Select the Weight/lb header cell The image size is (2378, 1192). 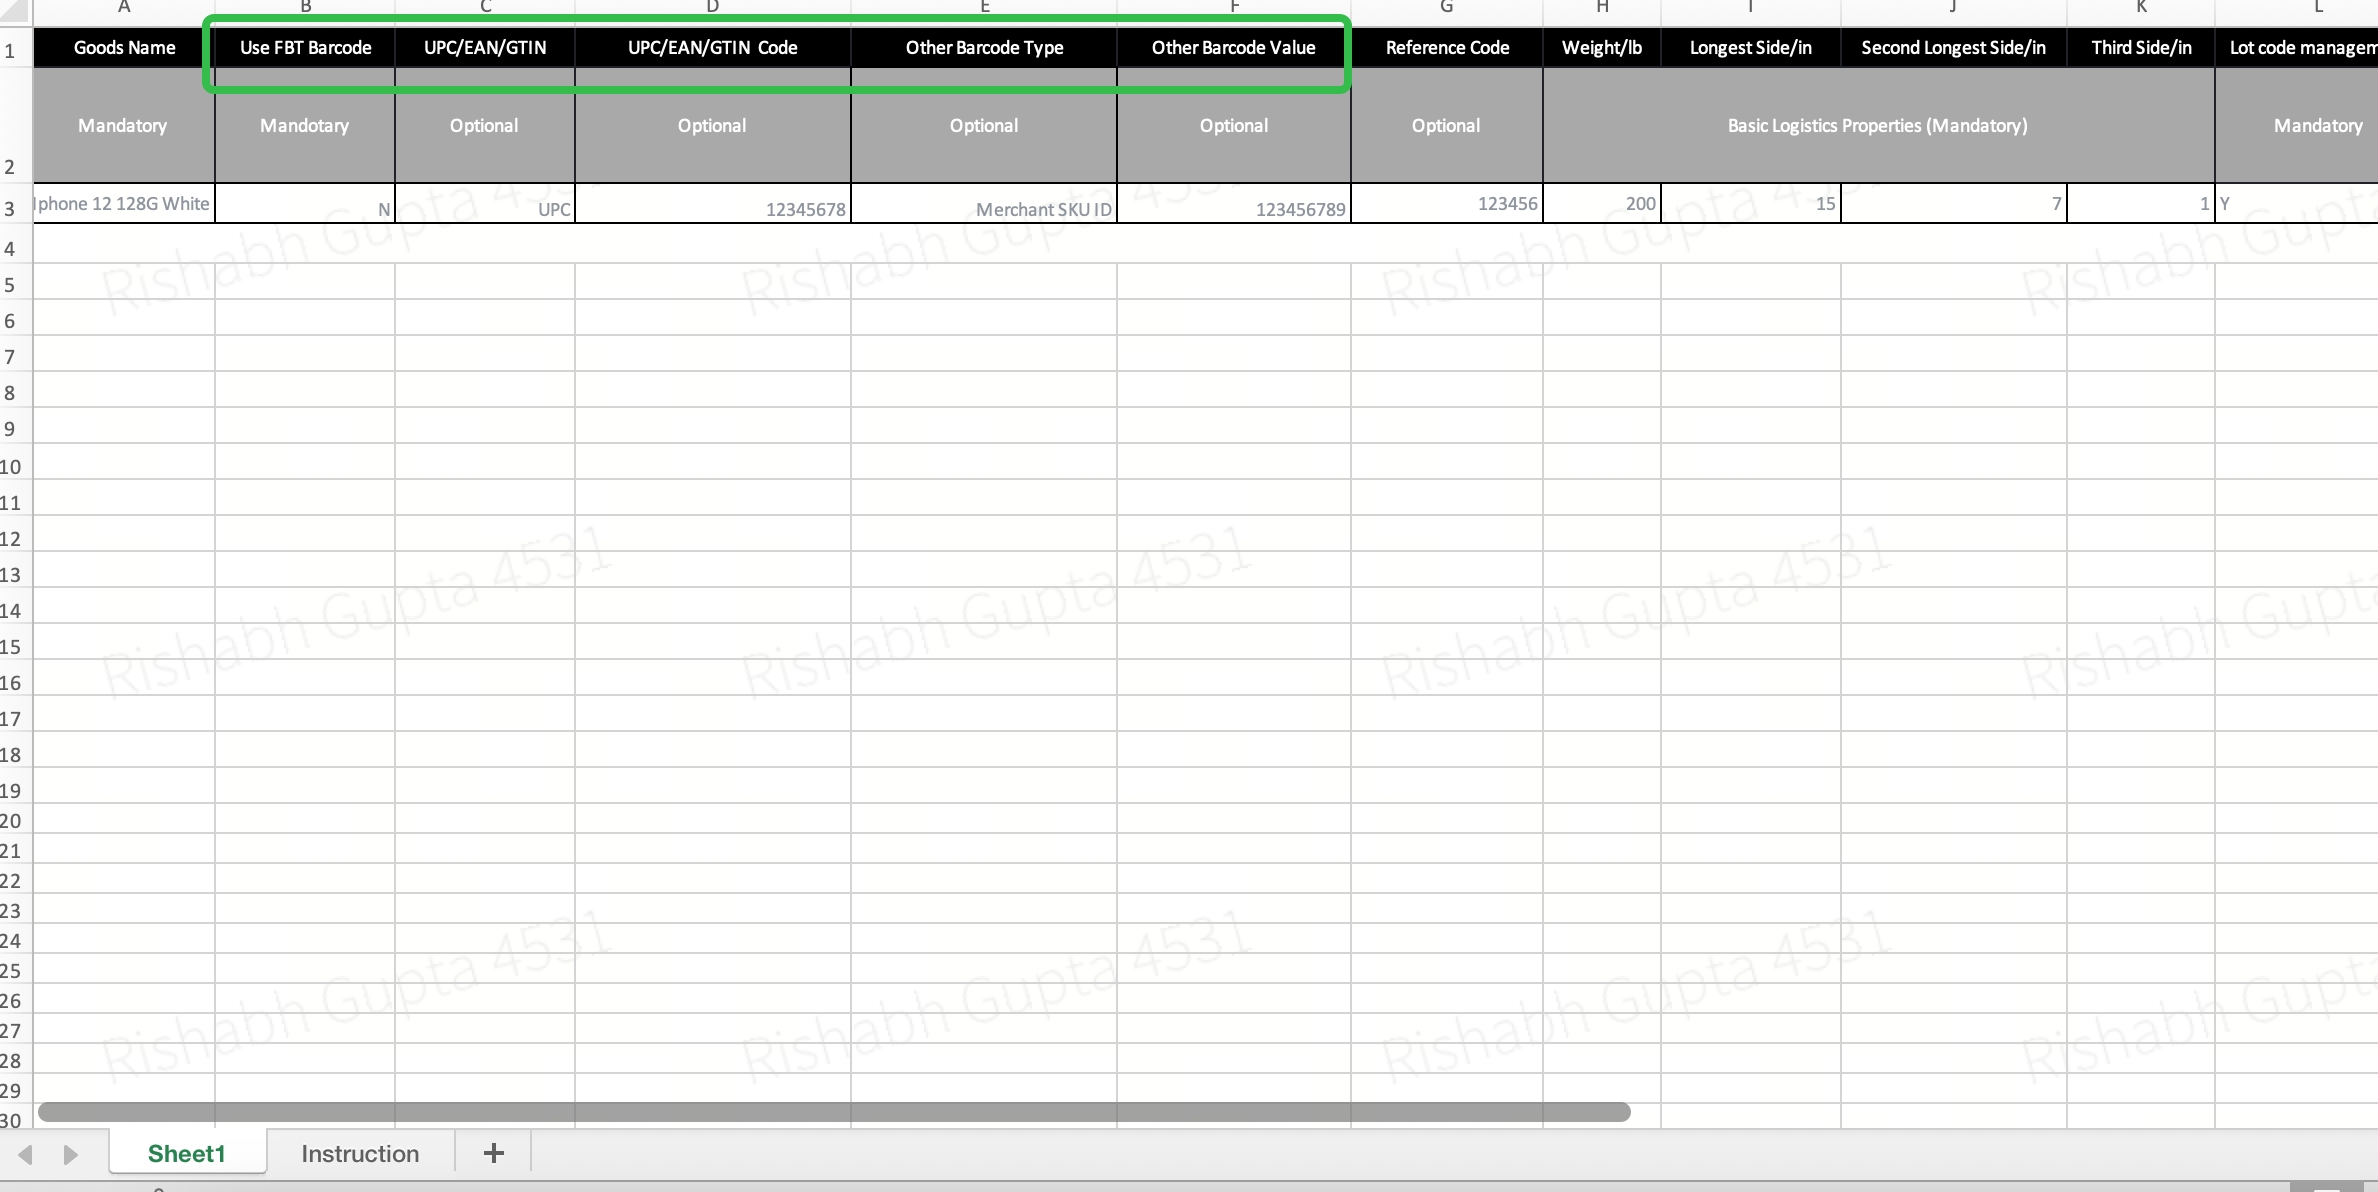[x=1601, y=48]
